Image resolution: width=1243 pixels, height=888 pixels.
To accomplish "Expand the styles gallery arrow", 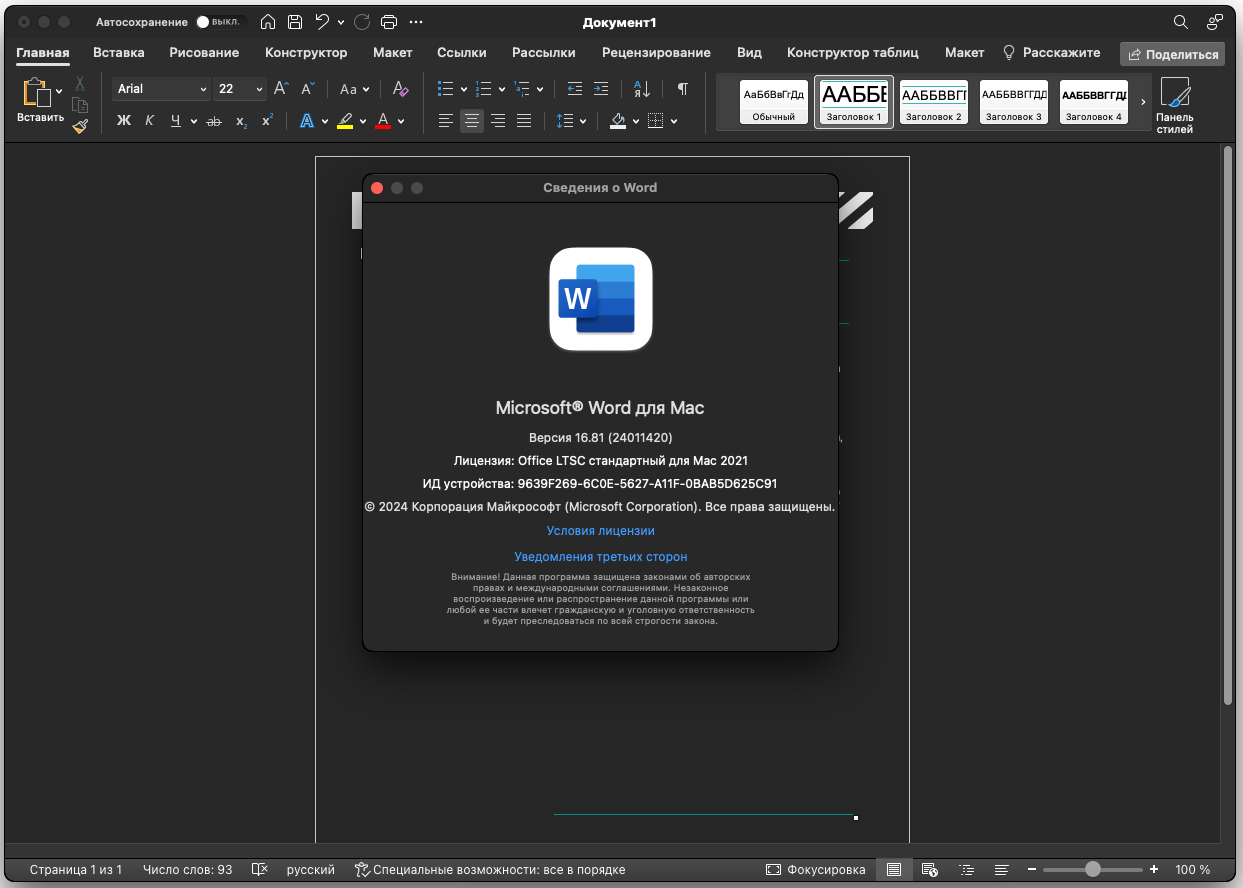I will pyautogui.click(x=1143, y=102).
